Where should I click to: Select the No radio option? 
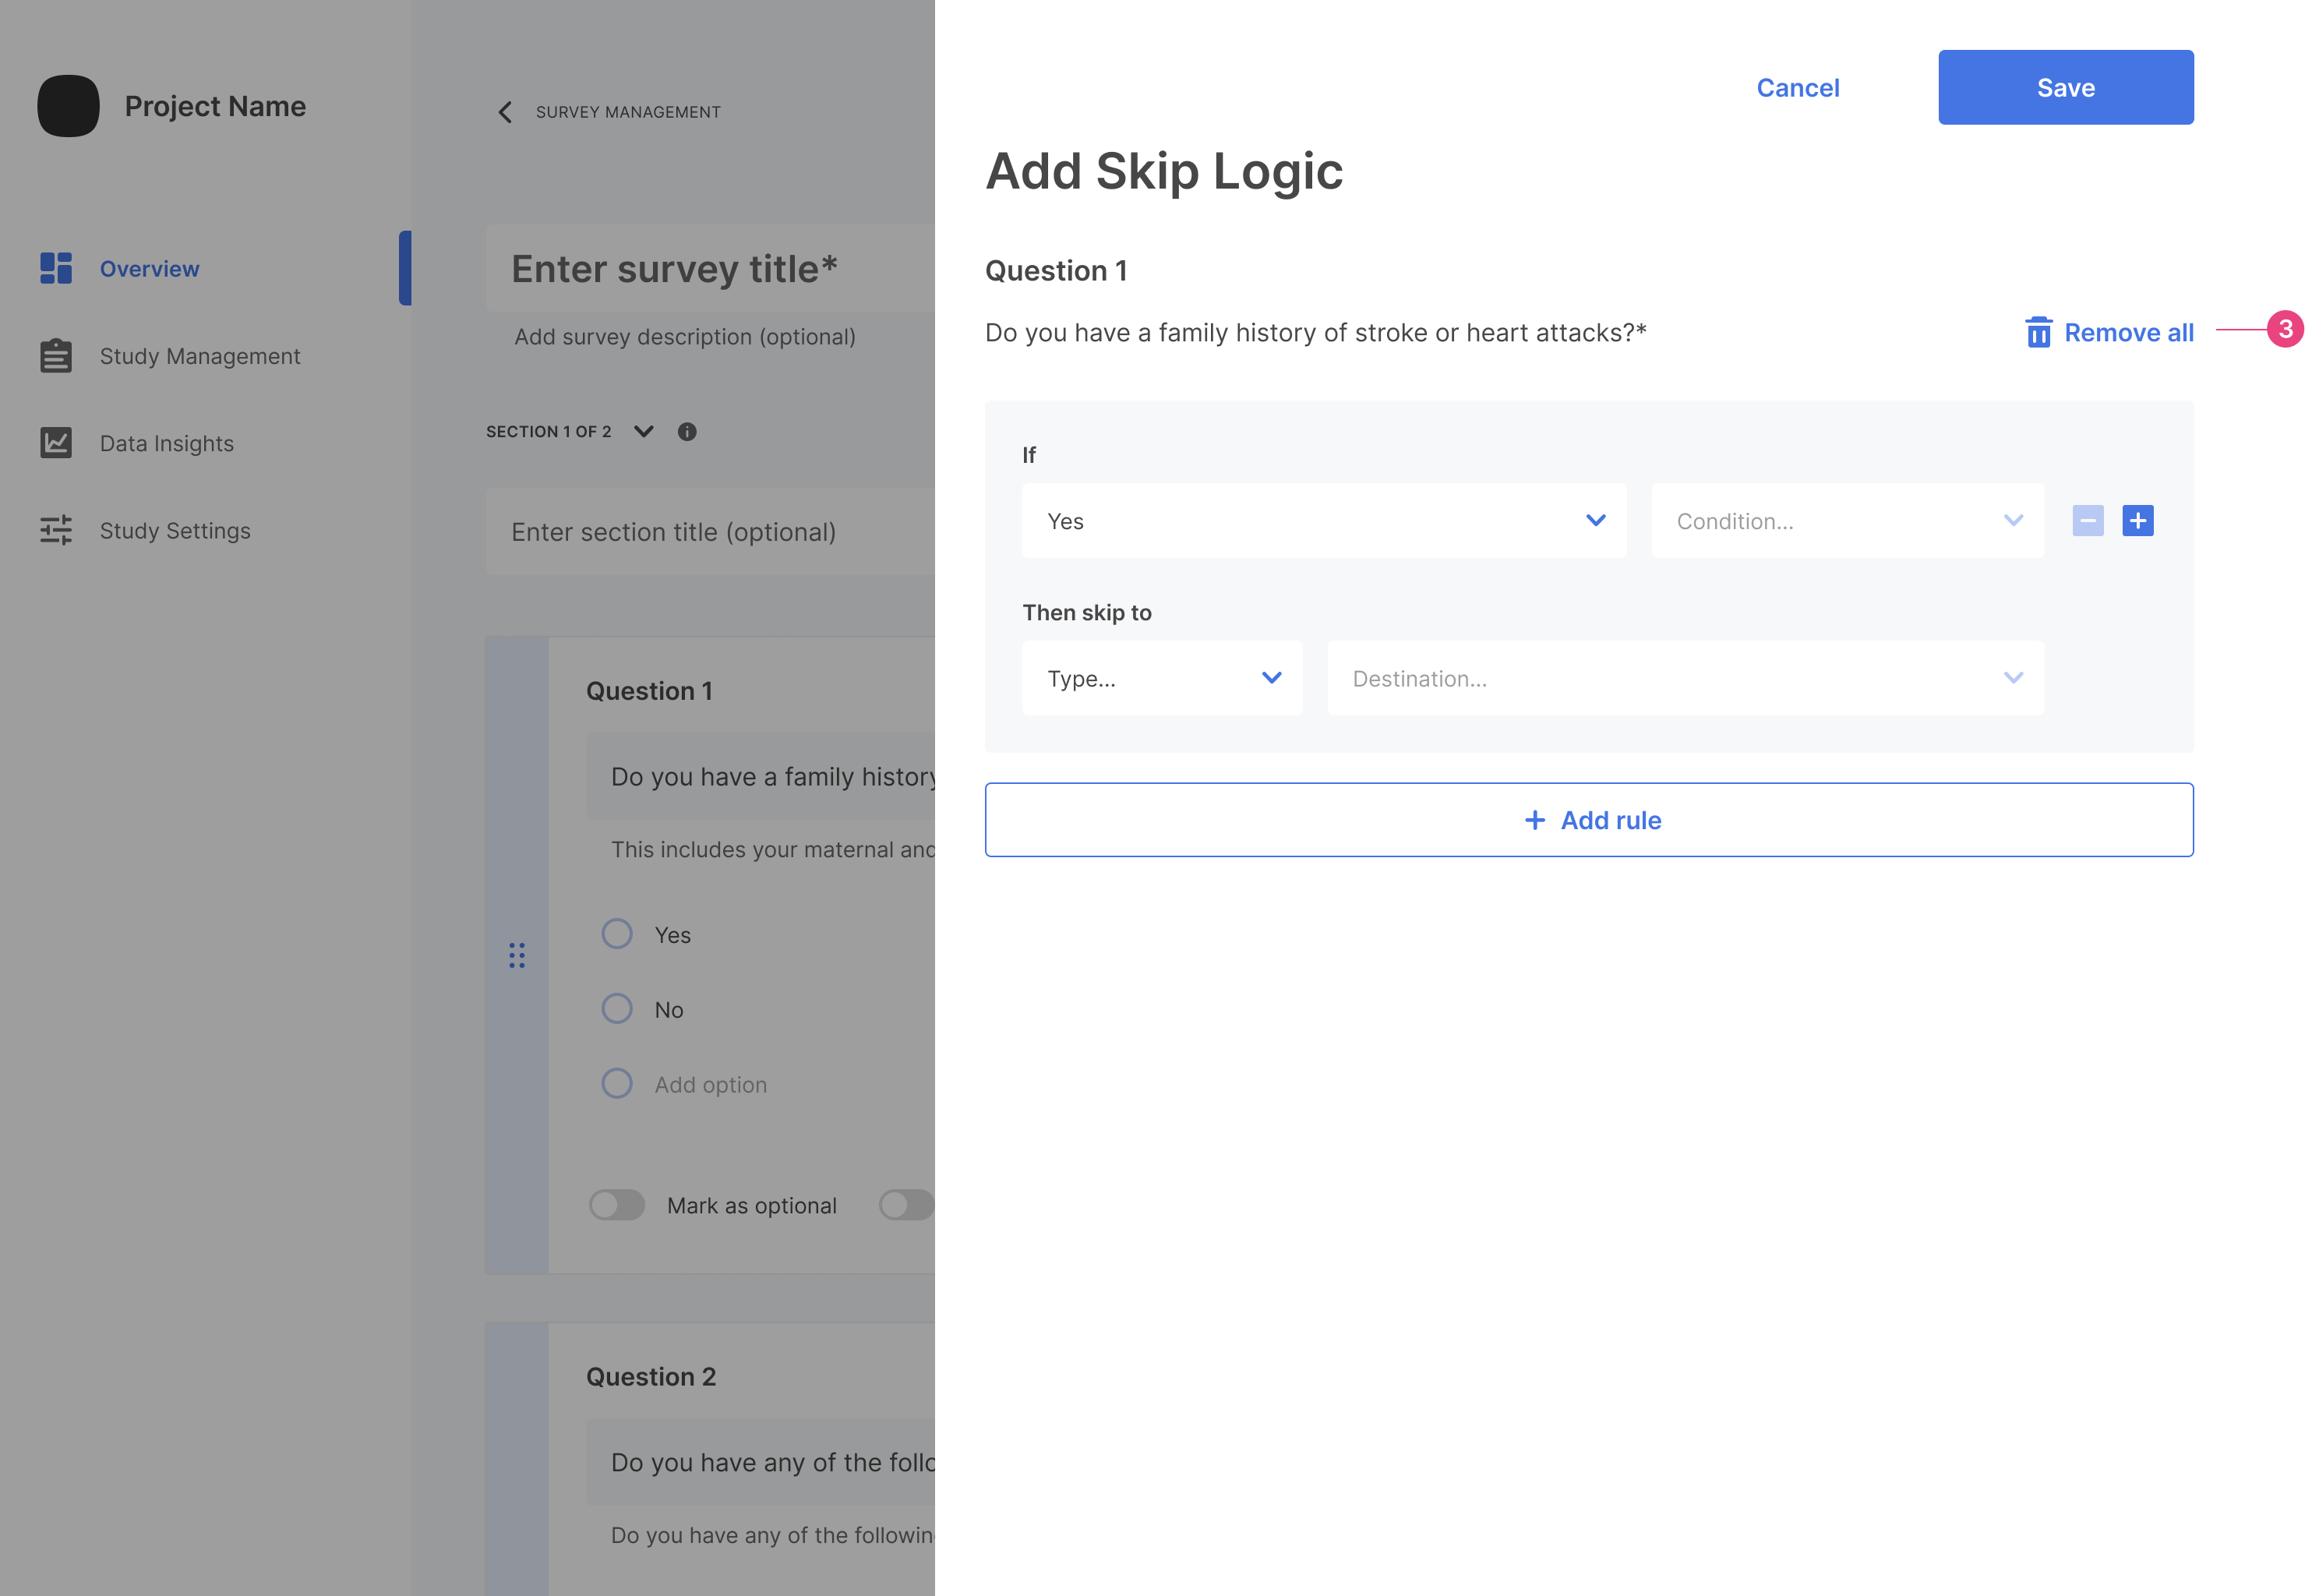tap(617, 1008)
